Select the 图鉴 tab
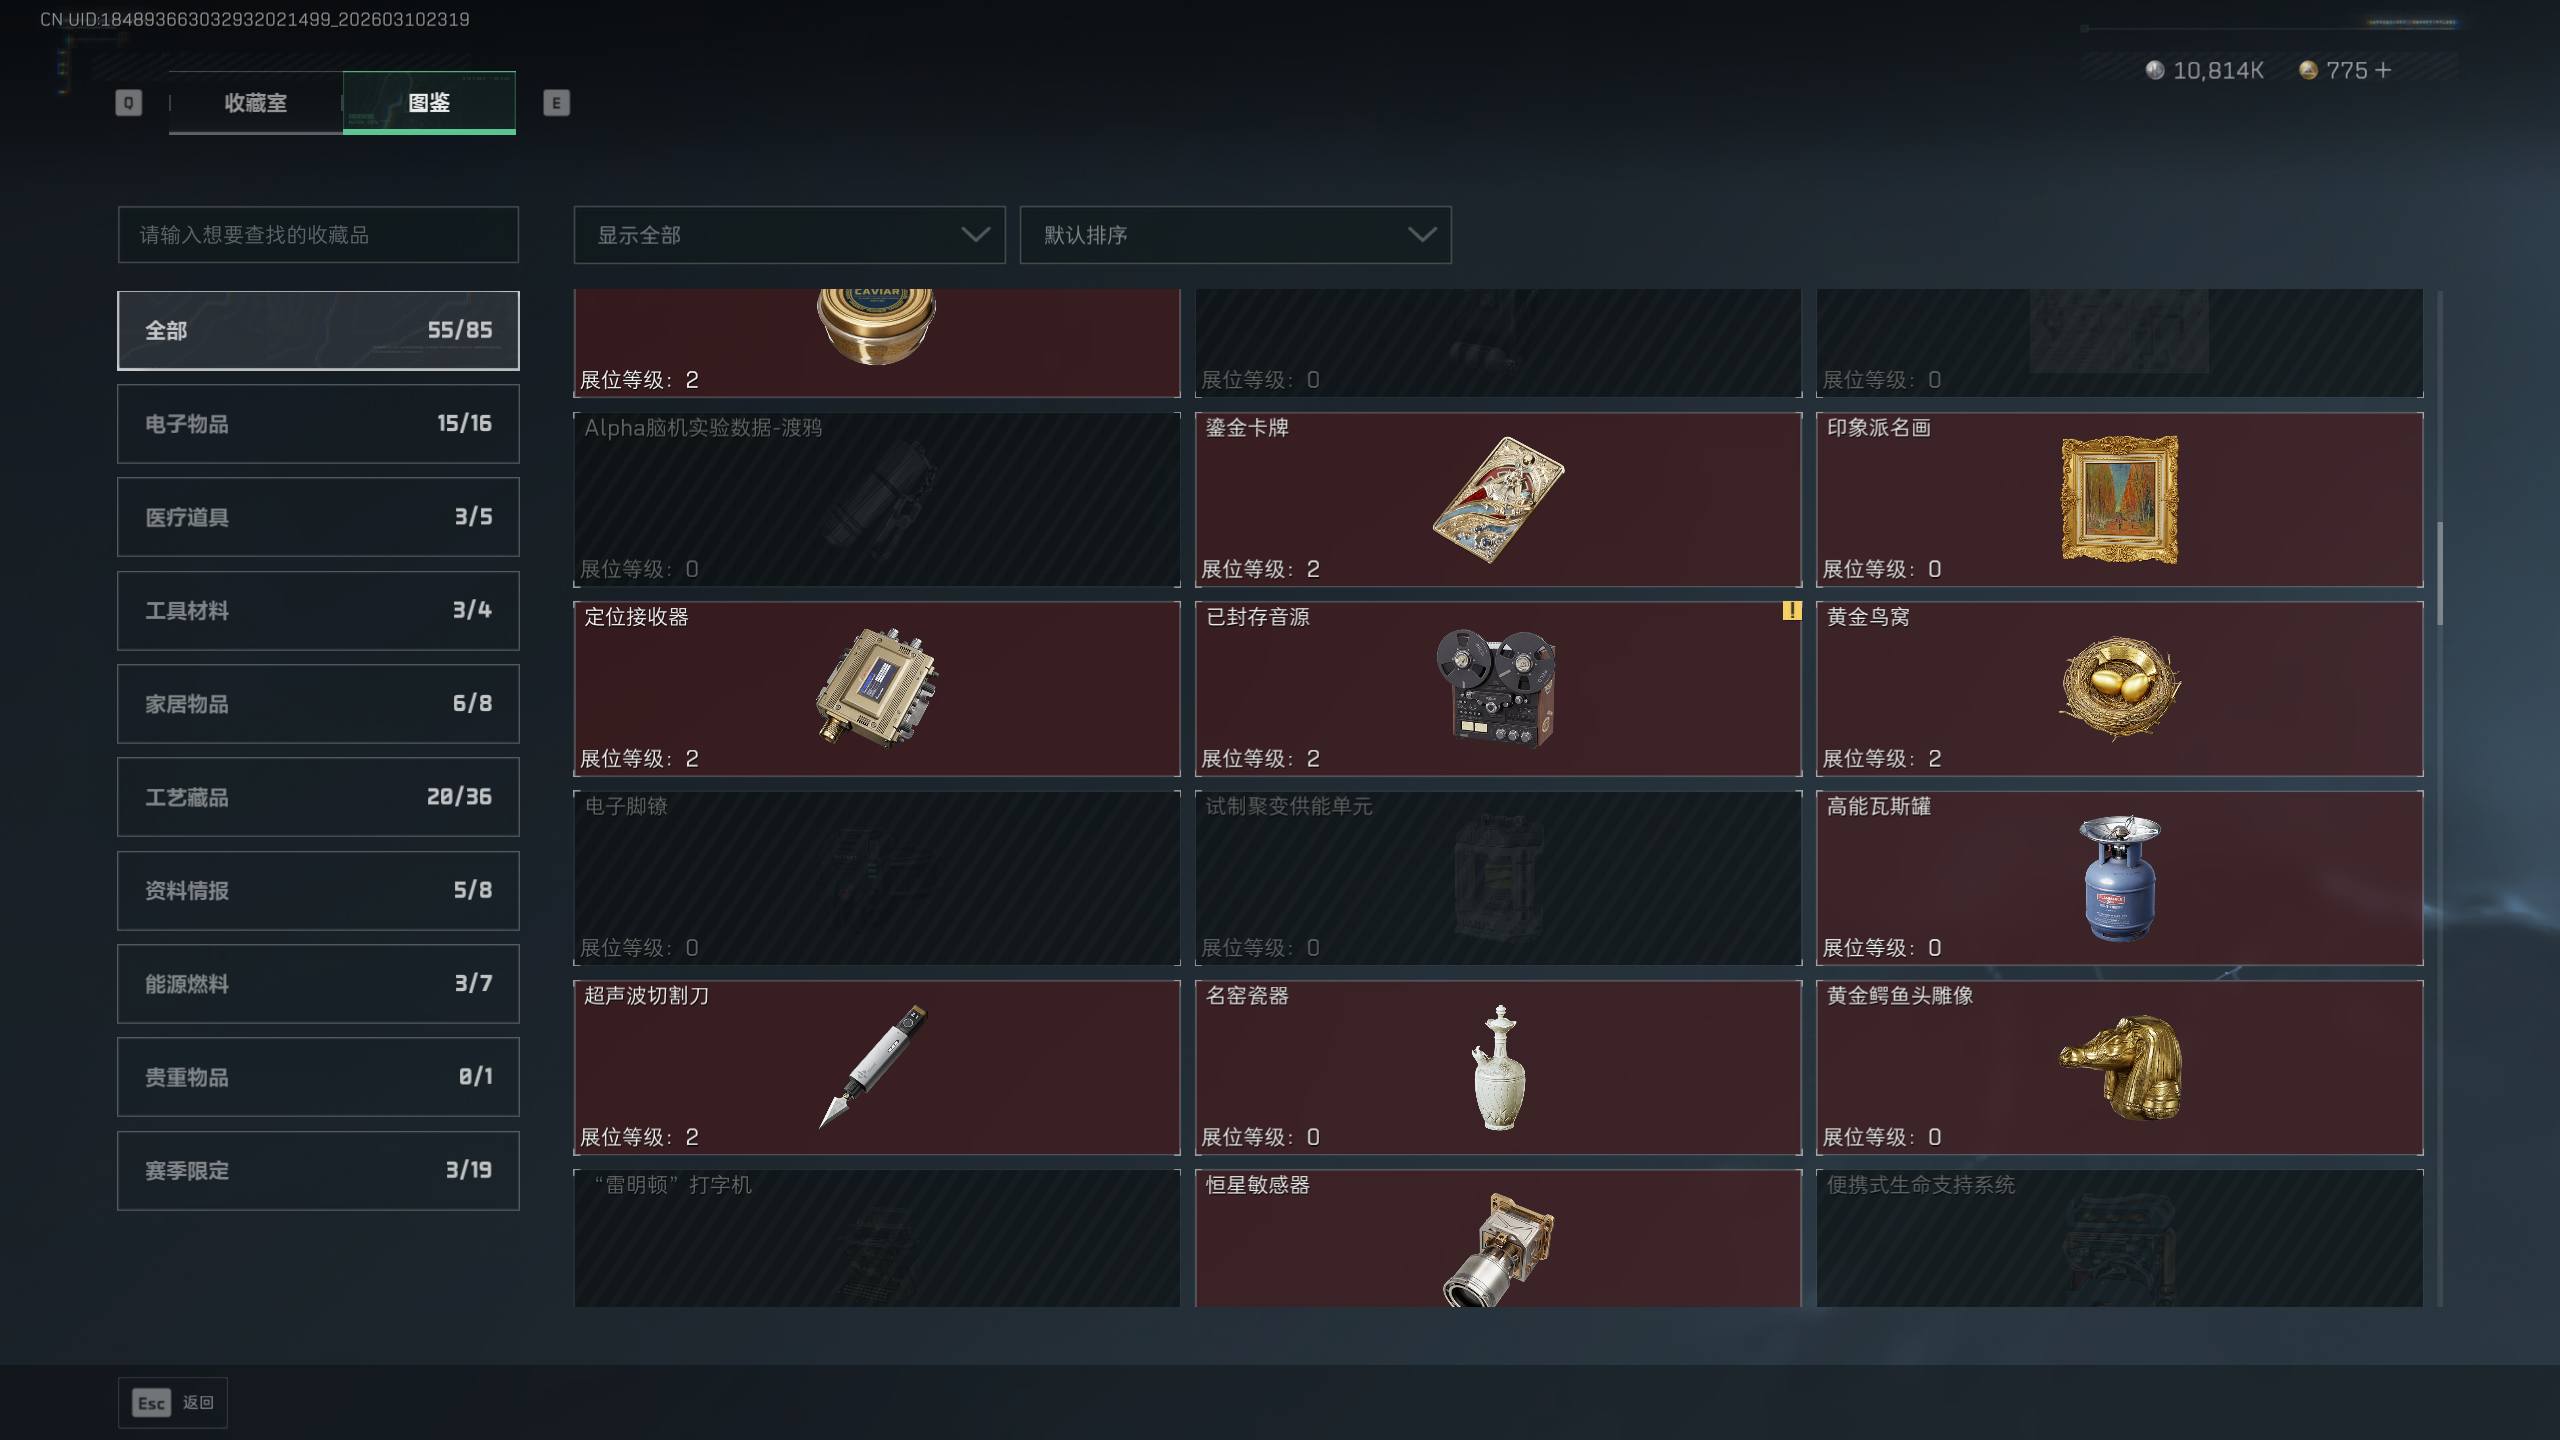This screenshot has width=2560, height=1440. click(429, 102)
